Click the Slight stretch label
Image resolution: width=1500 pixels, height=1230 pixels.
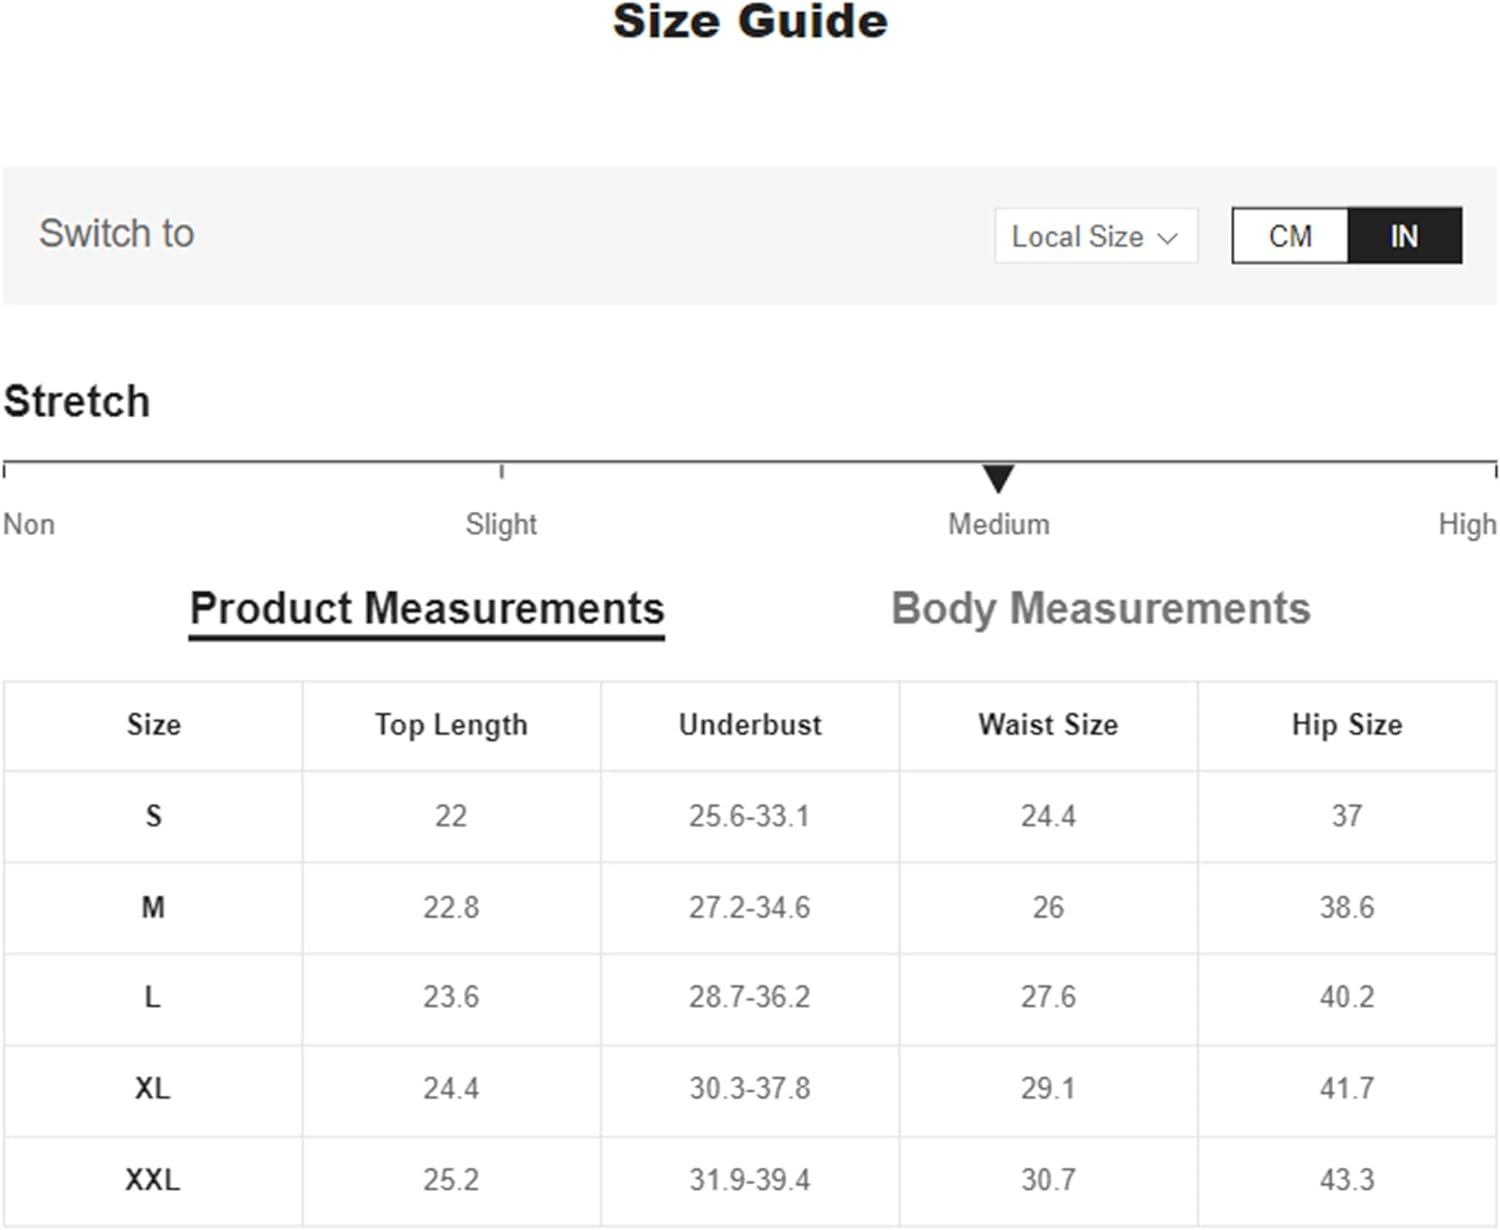point(501,524)
